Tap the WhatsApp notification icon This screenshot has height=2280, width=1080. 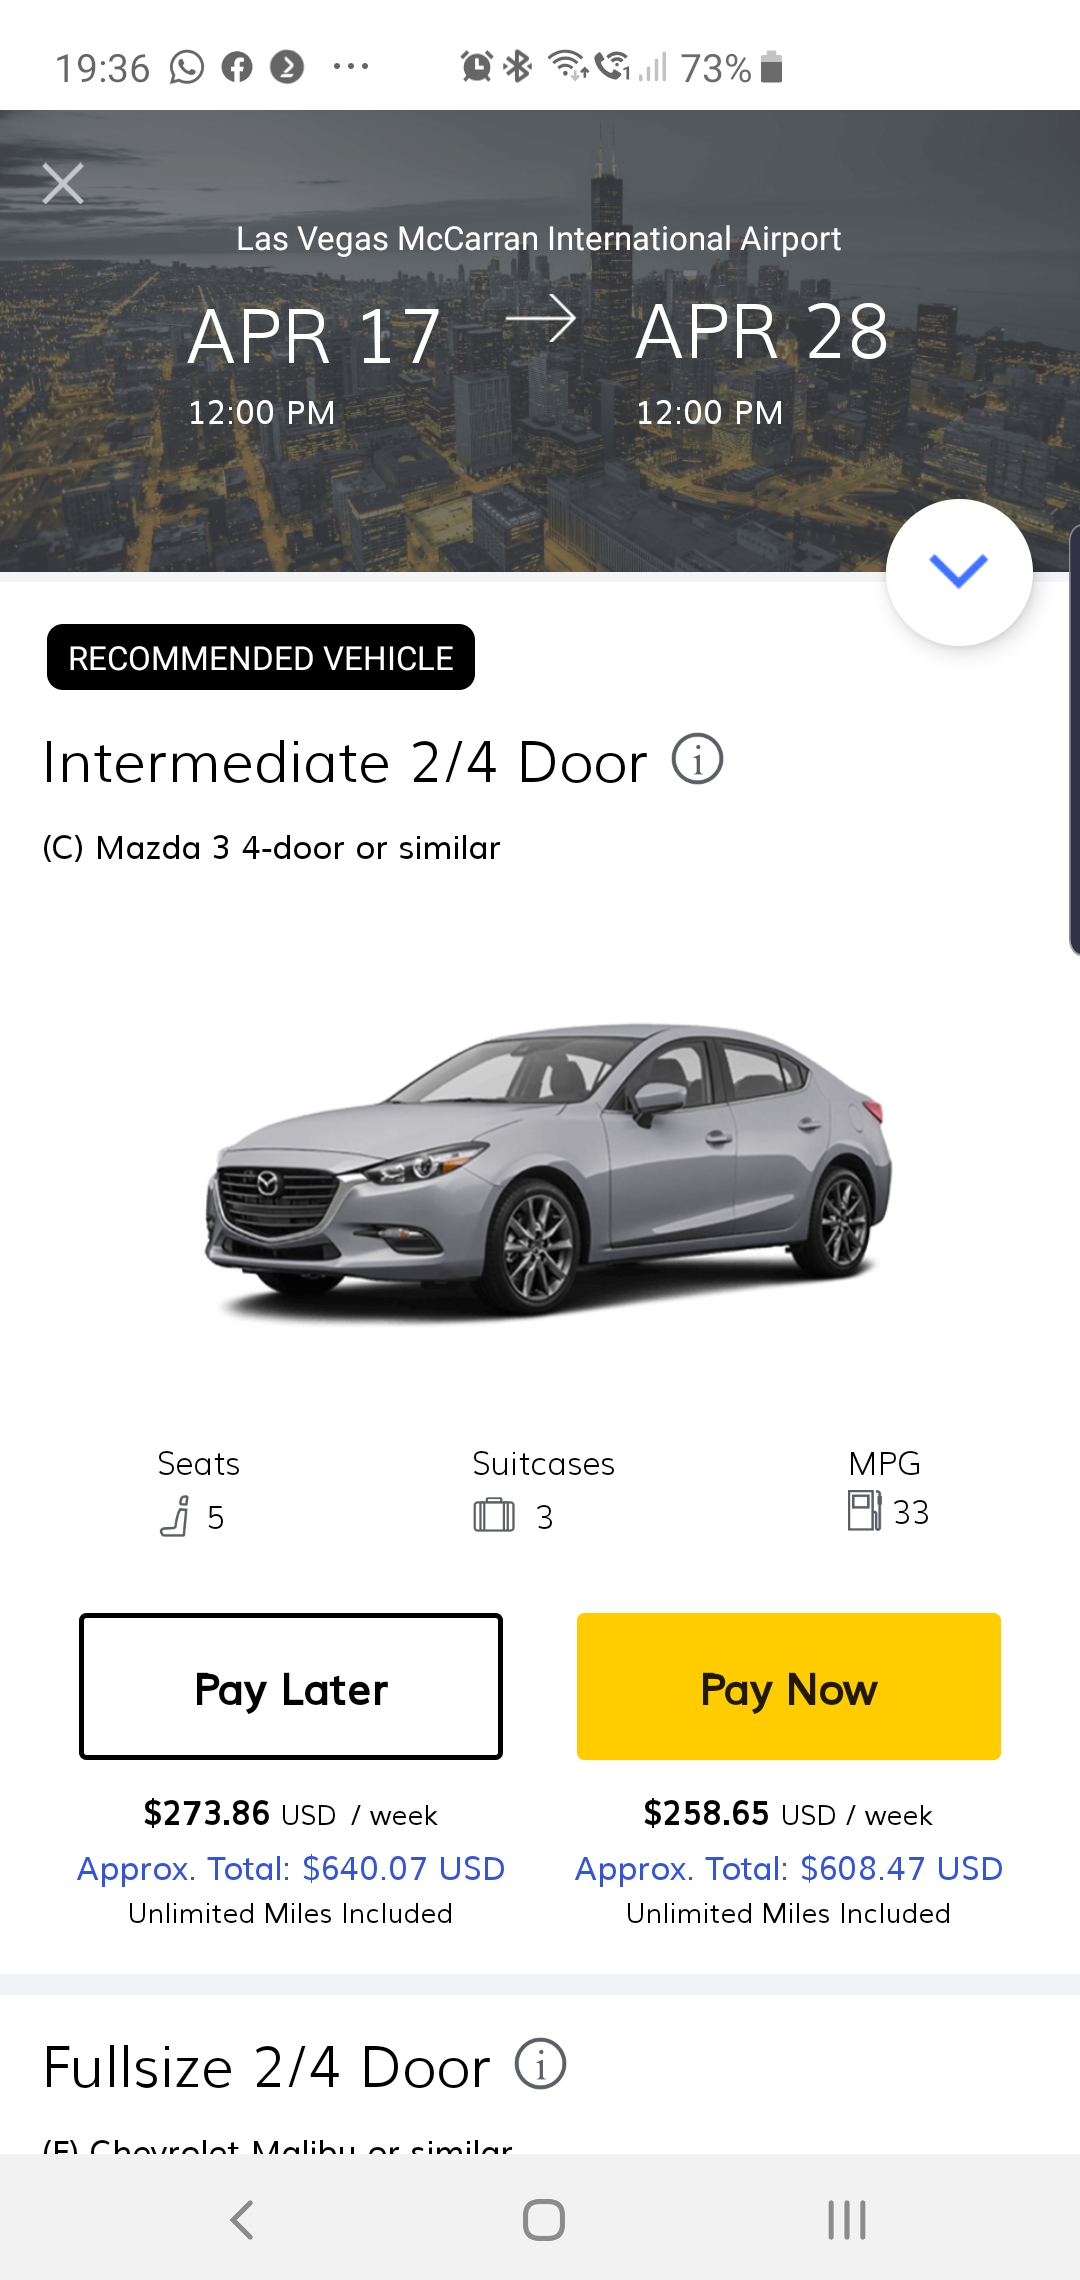[187, 68]
